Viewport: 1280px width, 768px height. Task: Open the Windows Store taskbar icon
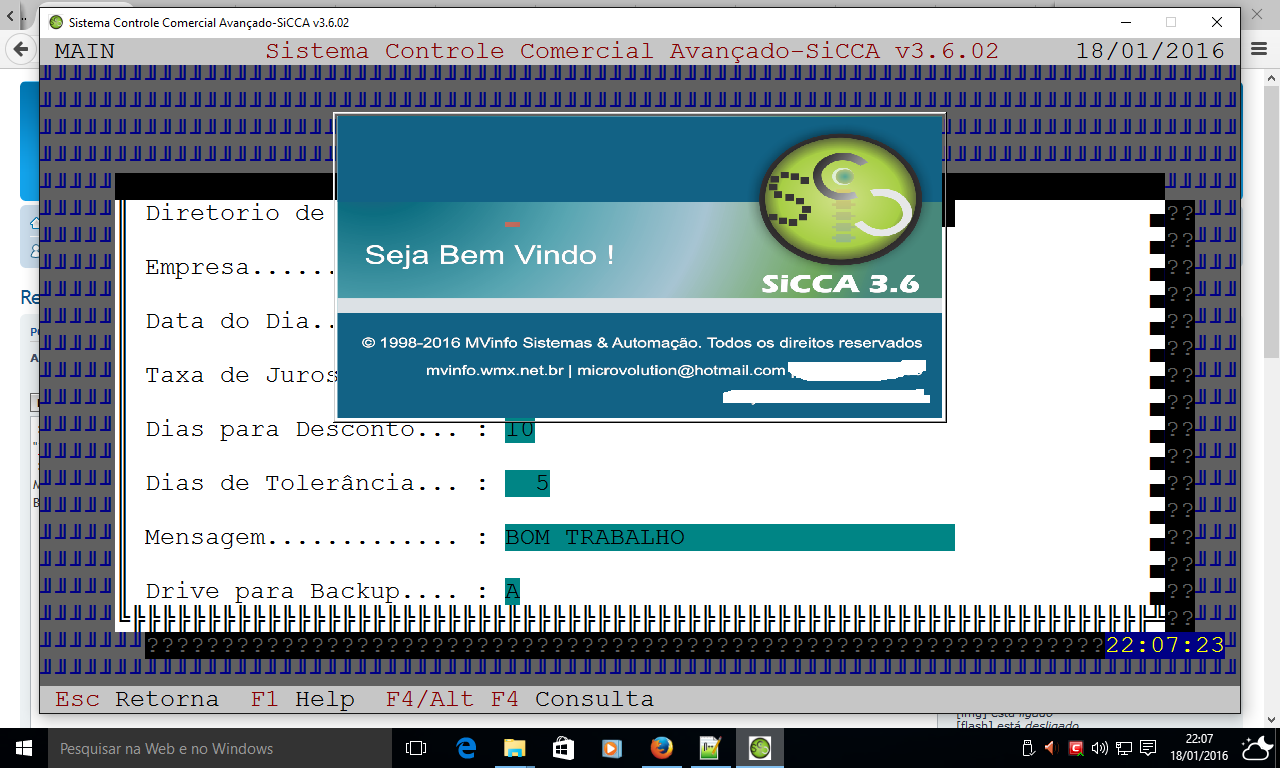tap(563, 748)
